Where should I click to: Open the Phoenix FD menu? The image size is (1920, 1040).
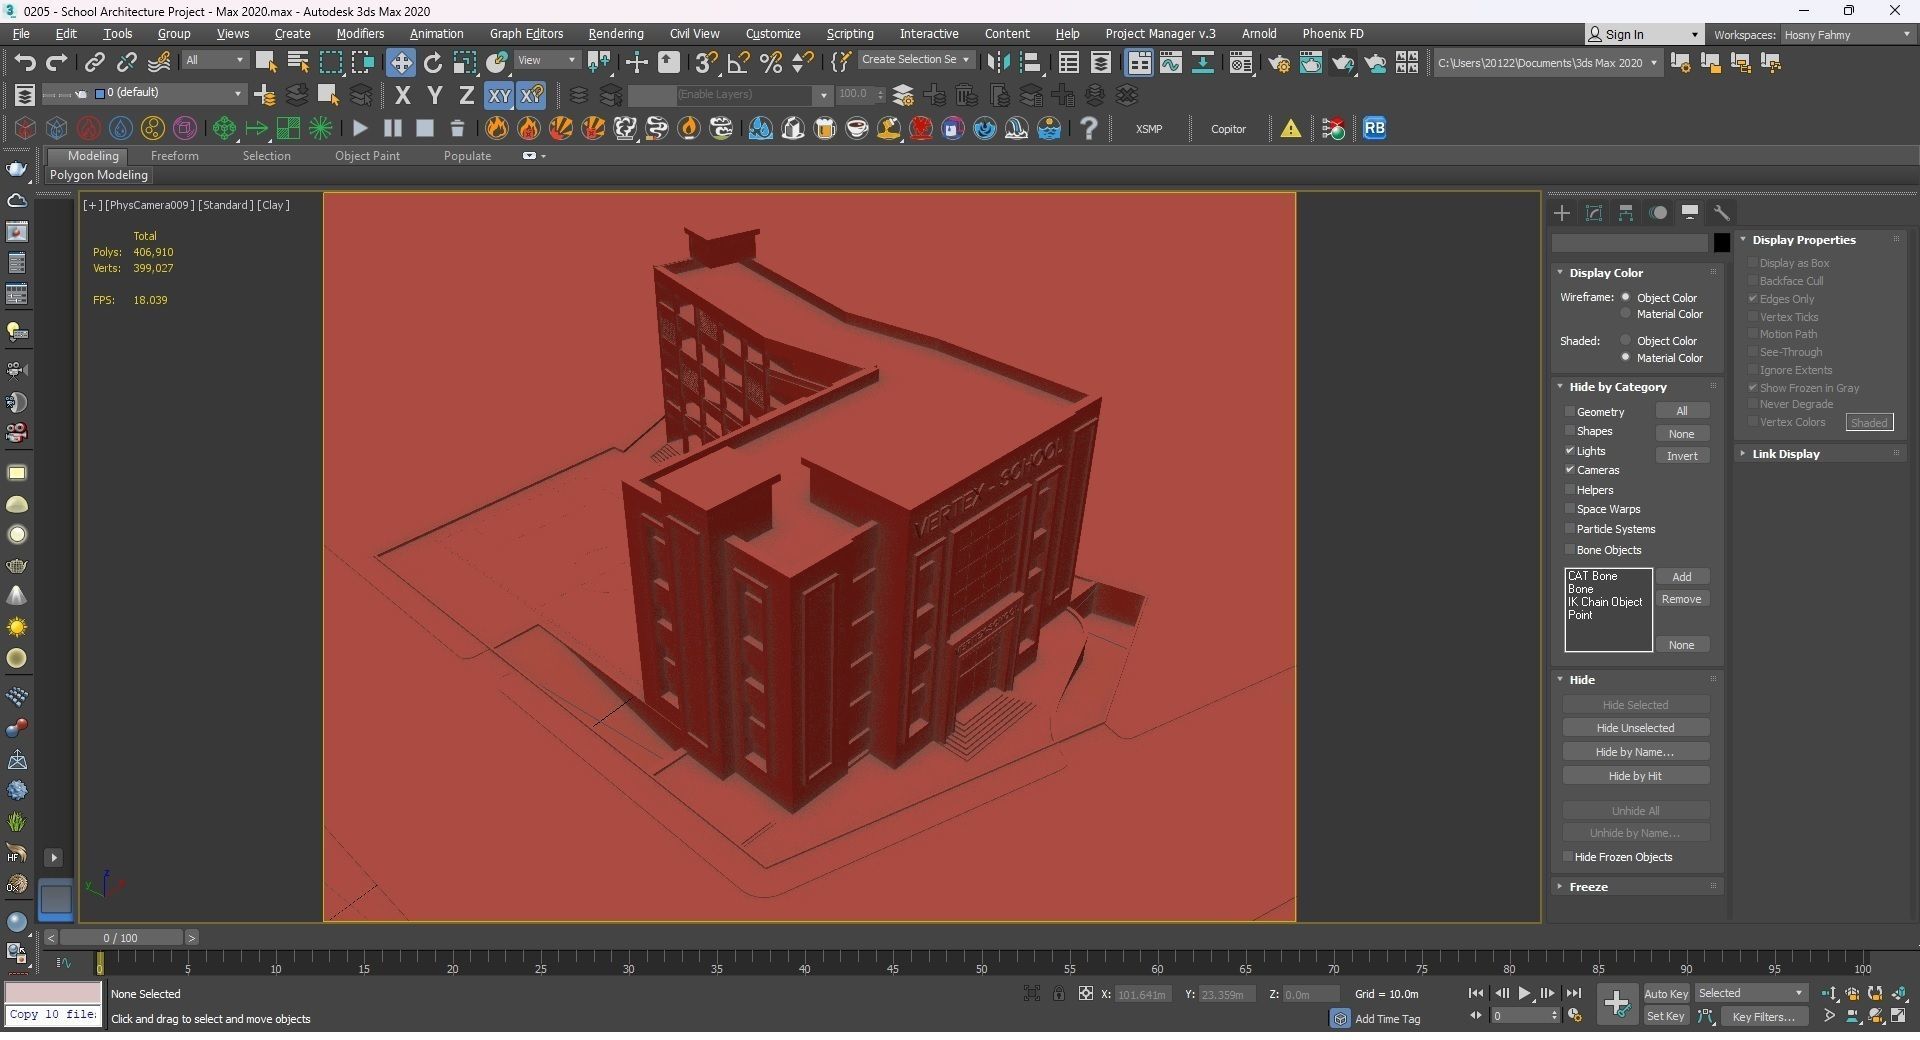pos(1332,34)
